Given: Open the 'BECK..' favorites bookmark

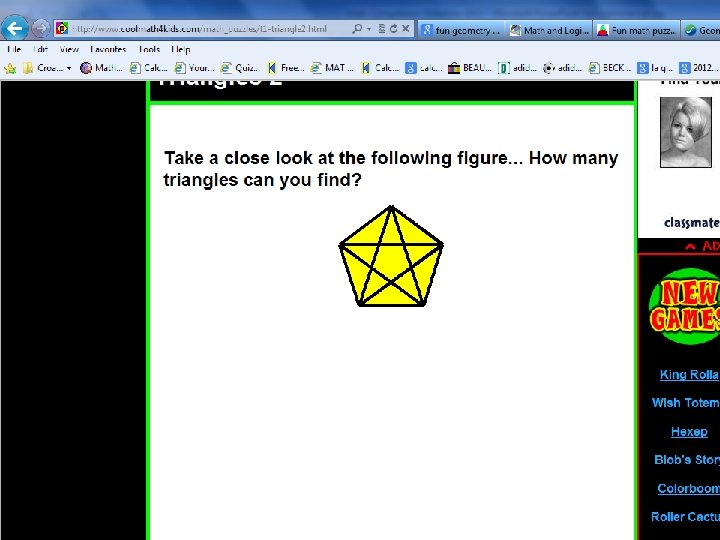Looking at the screenshot, I should point(609,68).
